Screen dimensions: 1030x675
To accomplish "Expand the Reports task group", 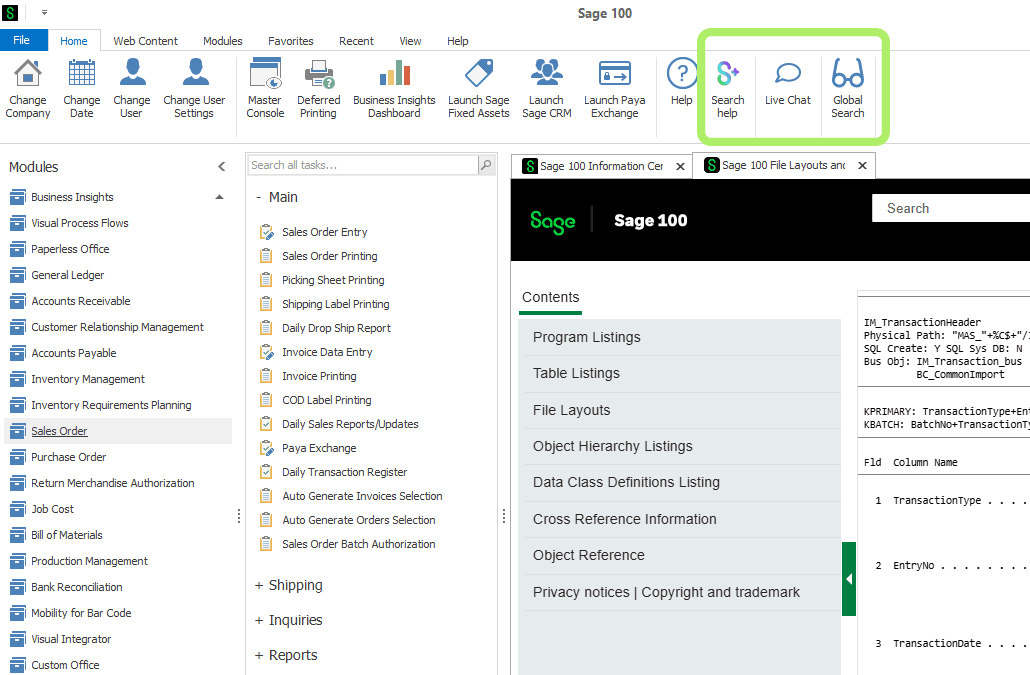I will (259, 655).
